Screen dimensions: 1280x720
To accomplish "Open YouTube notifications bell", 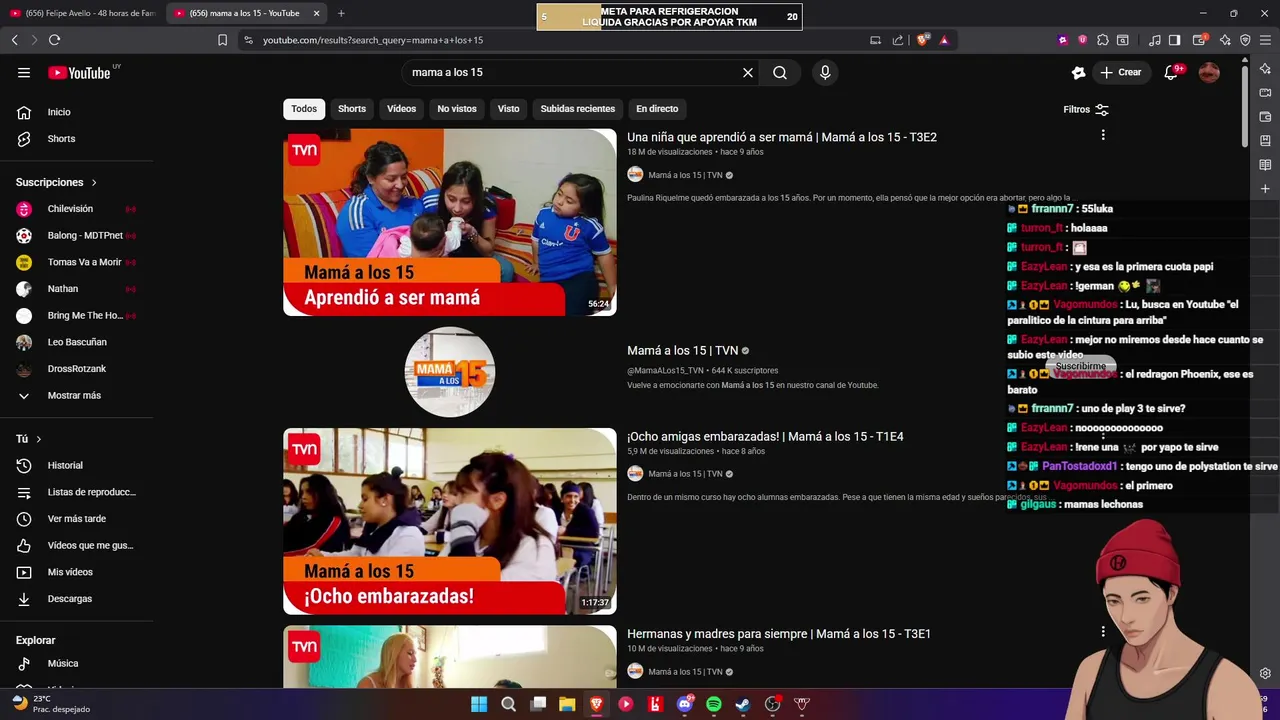I will click(x=1171, y=72).
